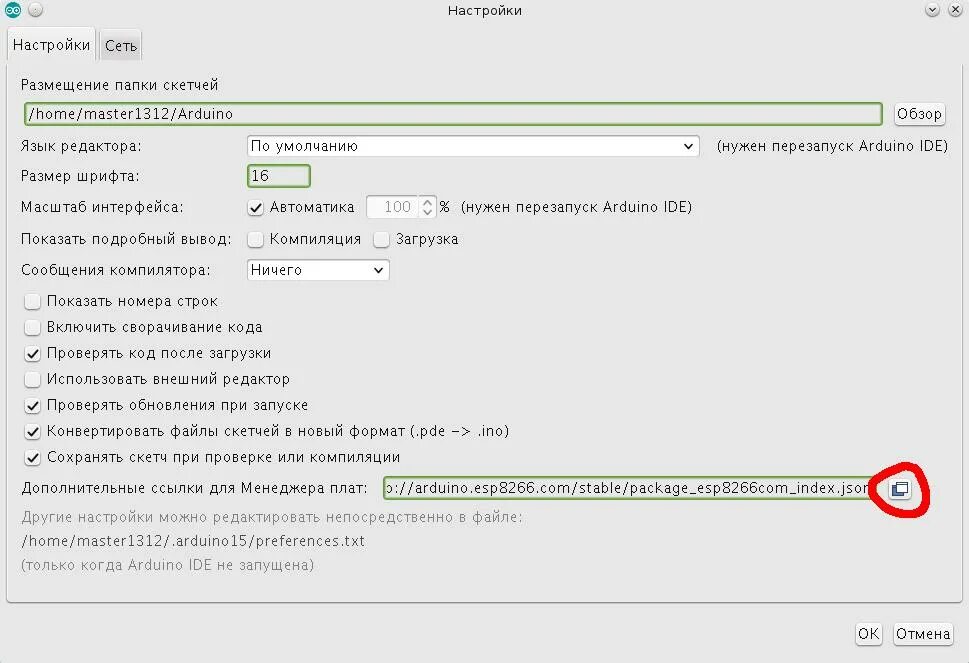Uncheck Сохранять скетч при проверке или компиляции

pos(32,458)
